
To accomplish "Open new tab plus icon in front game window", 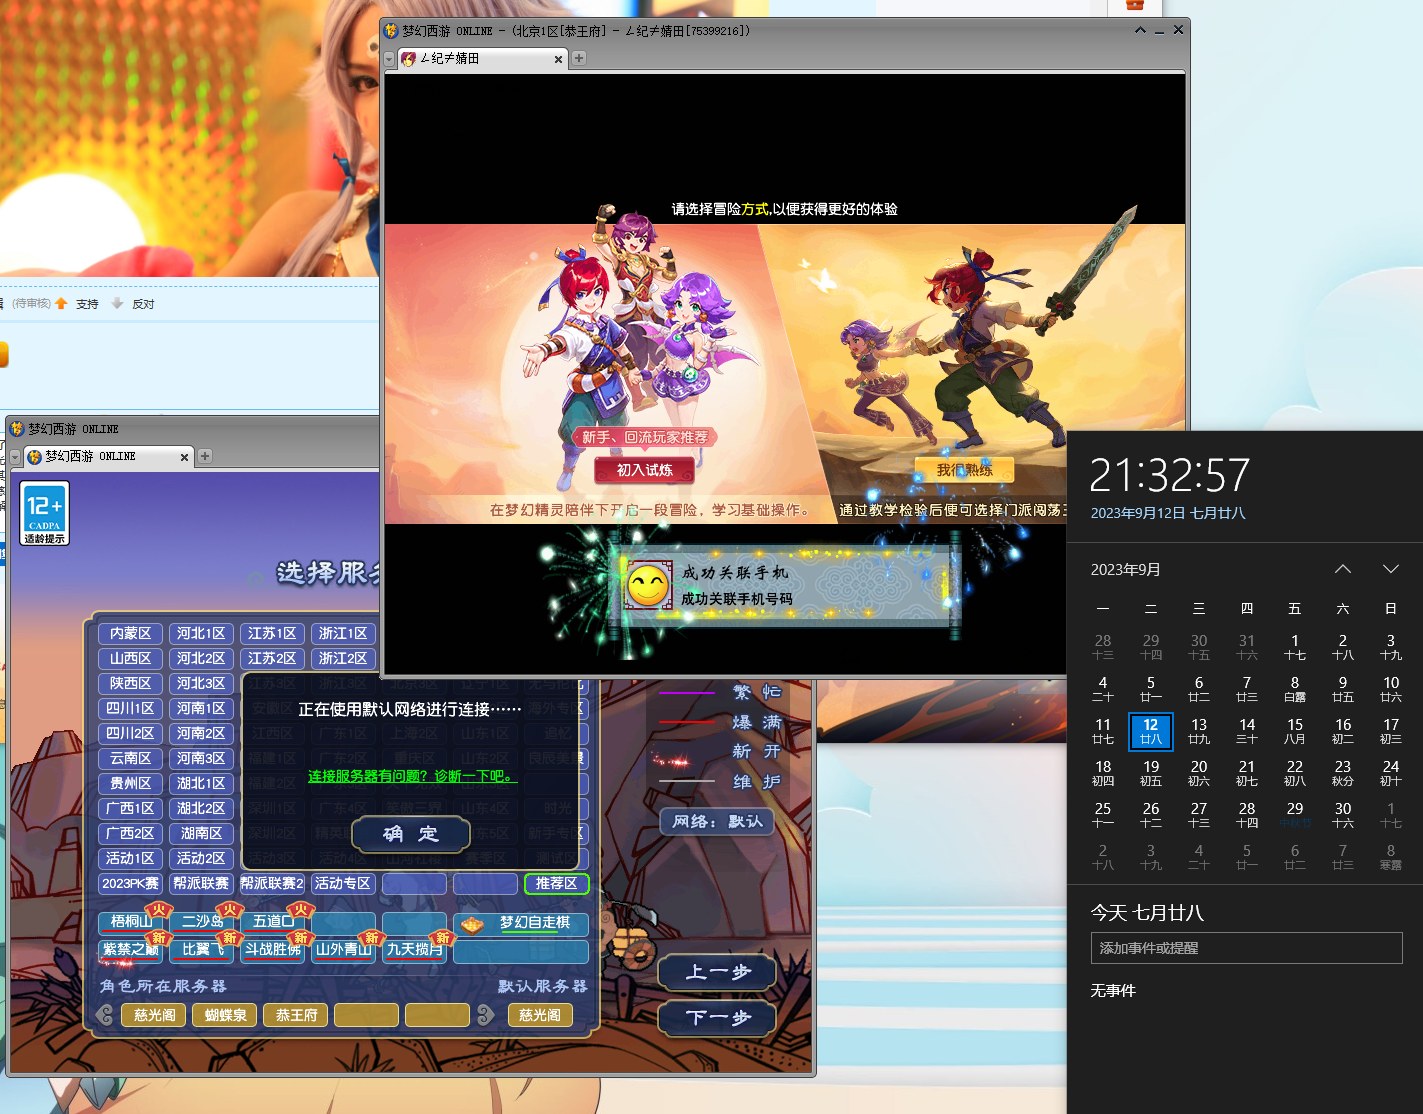I will coord(579,58).
